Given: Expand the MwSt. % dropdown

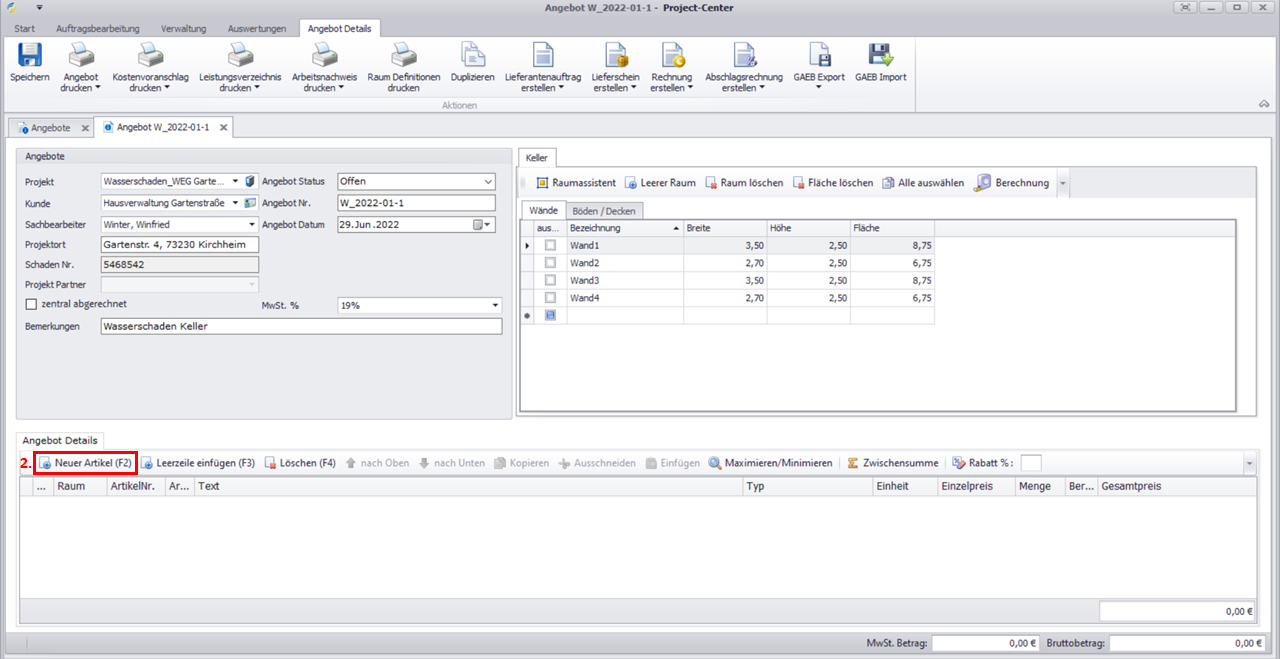Looking at the screenshot, I should [x=494, y=305].
